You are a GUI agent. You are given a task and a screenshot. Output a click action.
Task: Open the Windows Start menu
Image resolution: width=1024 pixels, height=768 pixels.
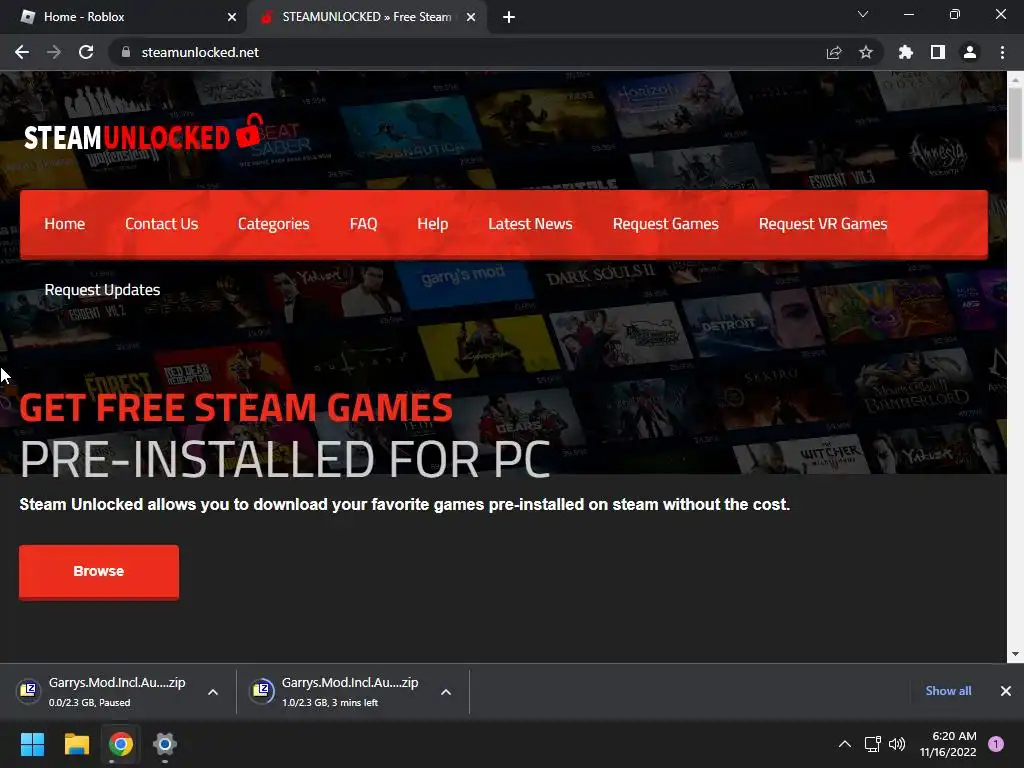[x=32, y=744]
